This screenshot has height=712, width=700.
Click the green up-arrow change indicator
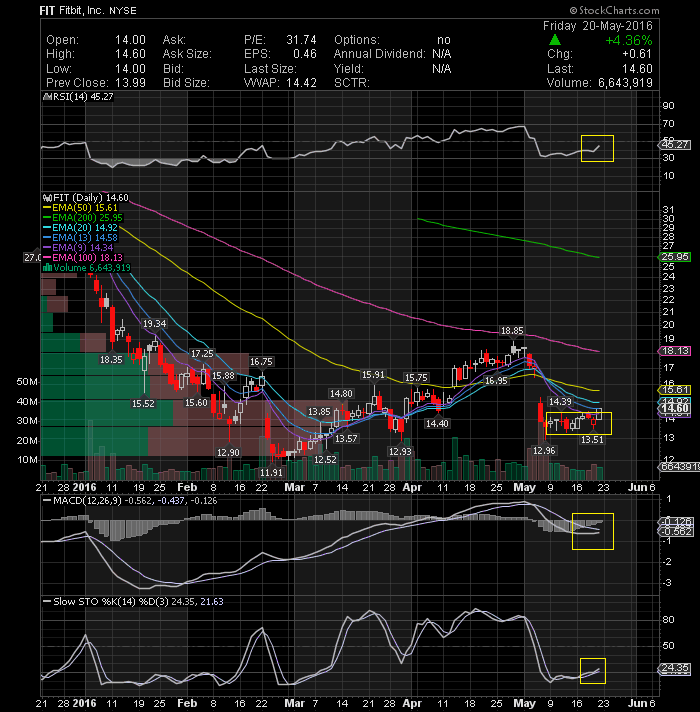coord(554,40)
